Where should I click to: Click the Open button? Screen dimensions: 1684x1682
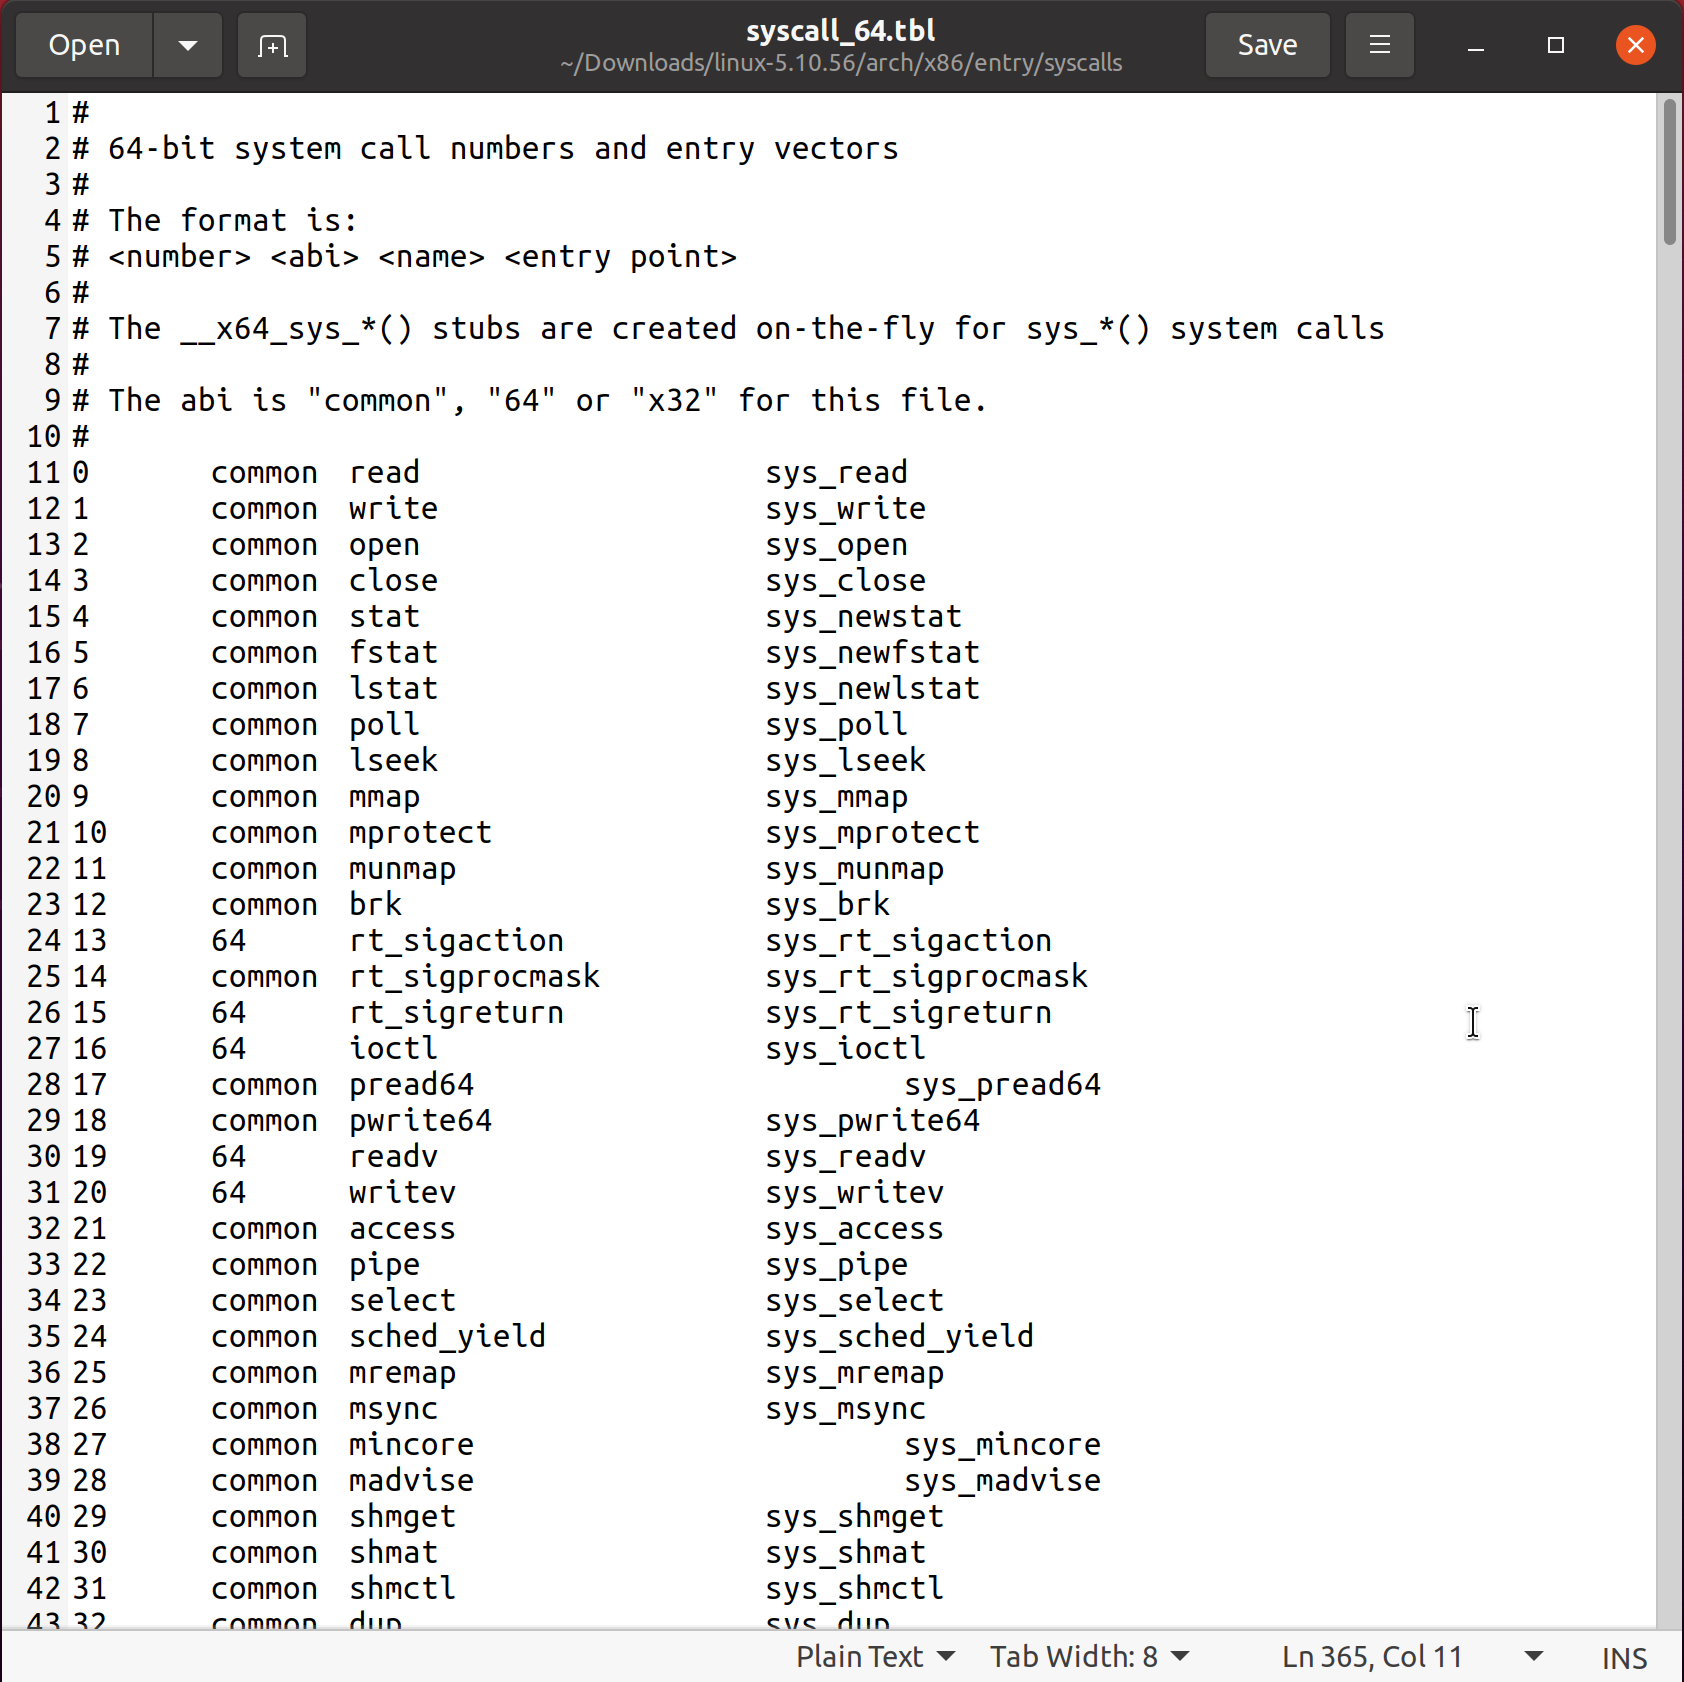pos(85,45)
